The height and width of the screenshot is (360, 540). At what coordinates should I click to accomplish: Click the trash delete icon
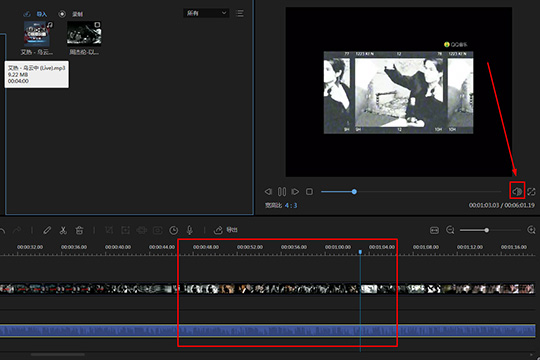(79, 230)
